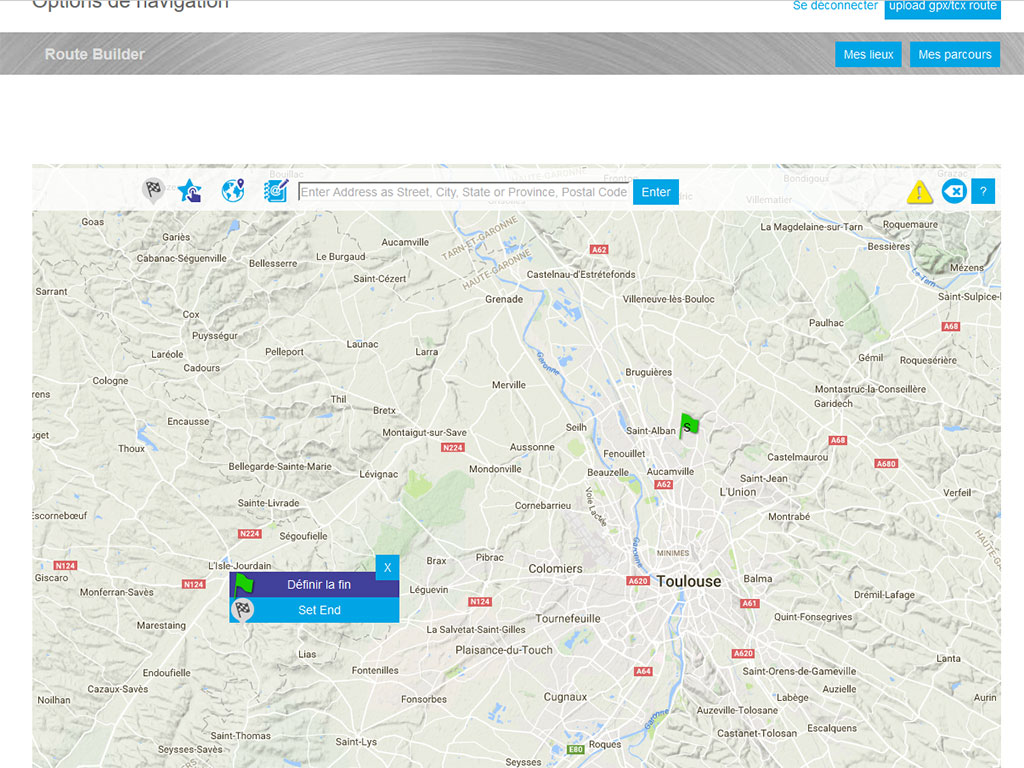Open the star favorites tool in toolbar
The height and width of the screenshot is (768, 1024).
[x=190, y=191]
